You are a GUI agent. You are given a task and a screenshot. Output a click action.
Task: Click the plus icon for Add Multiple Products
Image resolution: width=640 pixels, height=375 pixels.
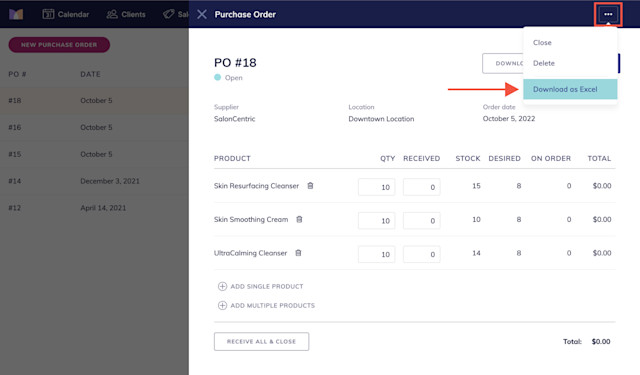point(222,305)
